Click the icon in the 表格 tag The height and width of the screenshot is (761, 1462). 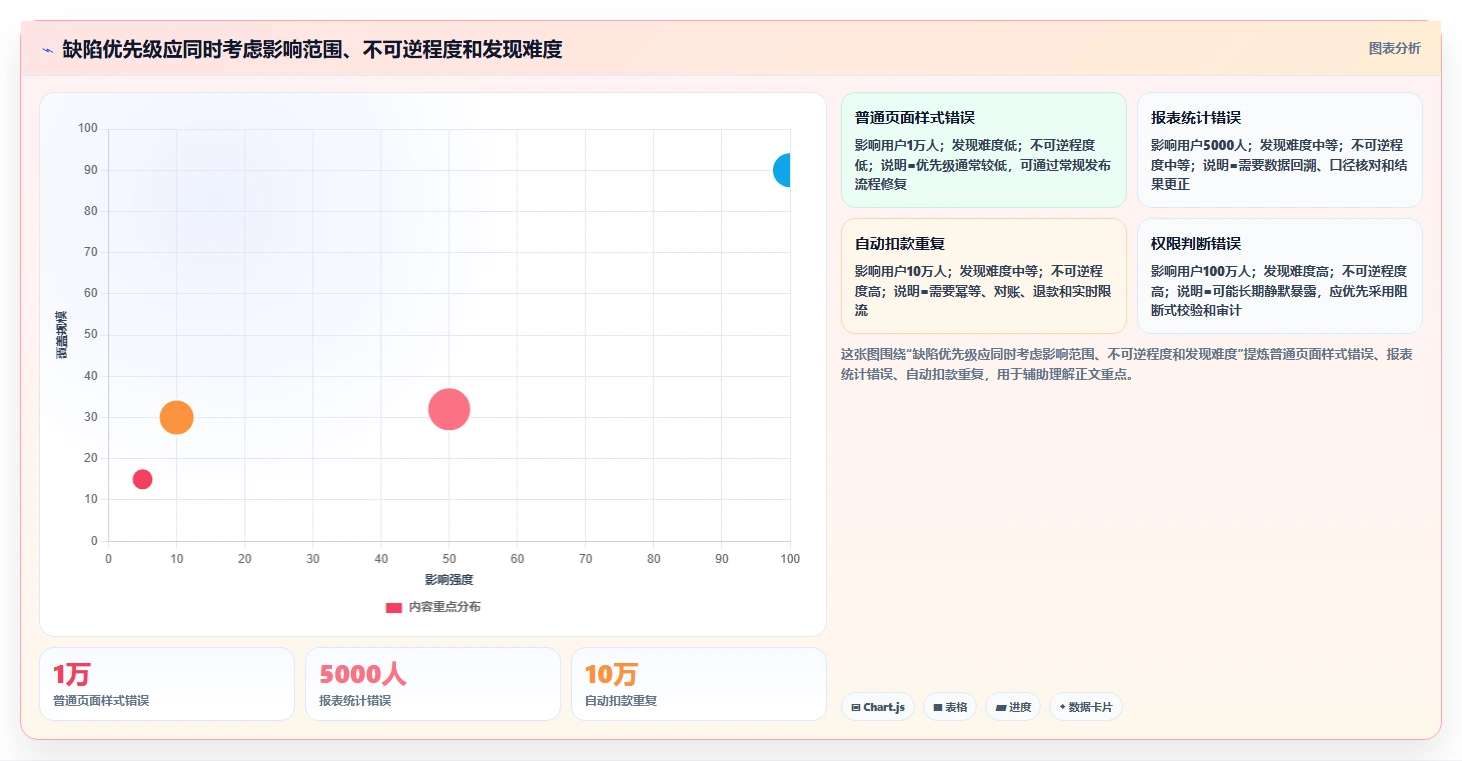pyautogui.click(x=938, y=708)
